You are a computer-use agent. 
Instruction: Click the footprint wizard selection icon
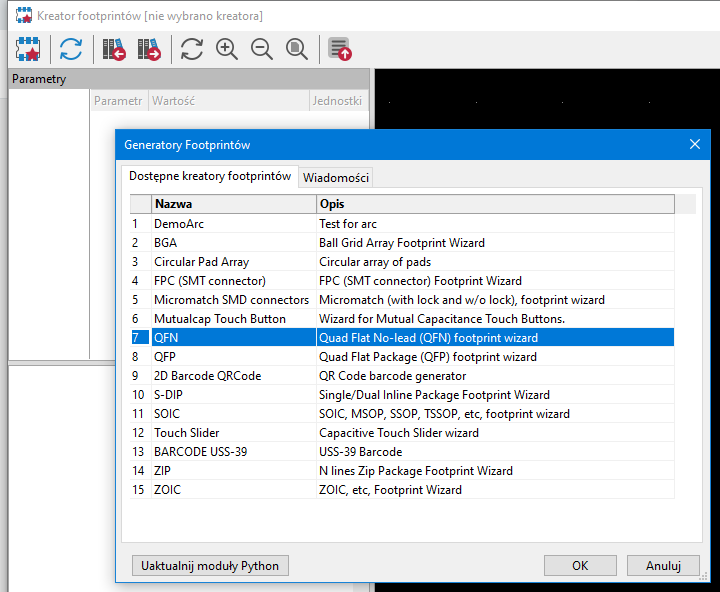[27, 49]
